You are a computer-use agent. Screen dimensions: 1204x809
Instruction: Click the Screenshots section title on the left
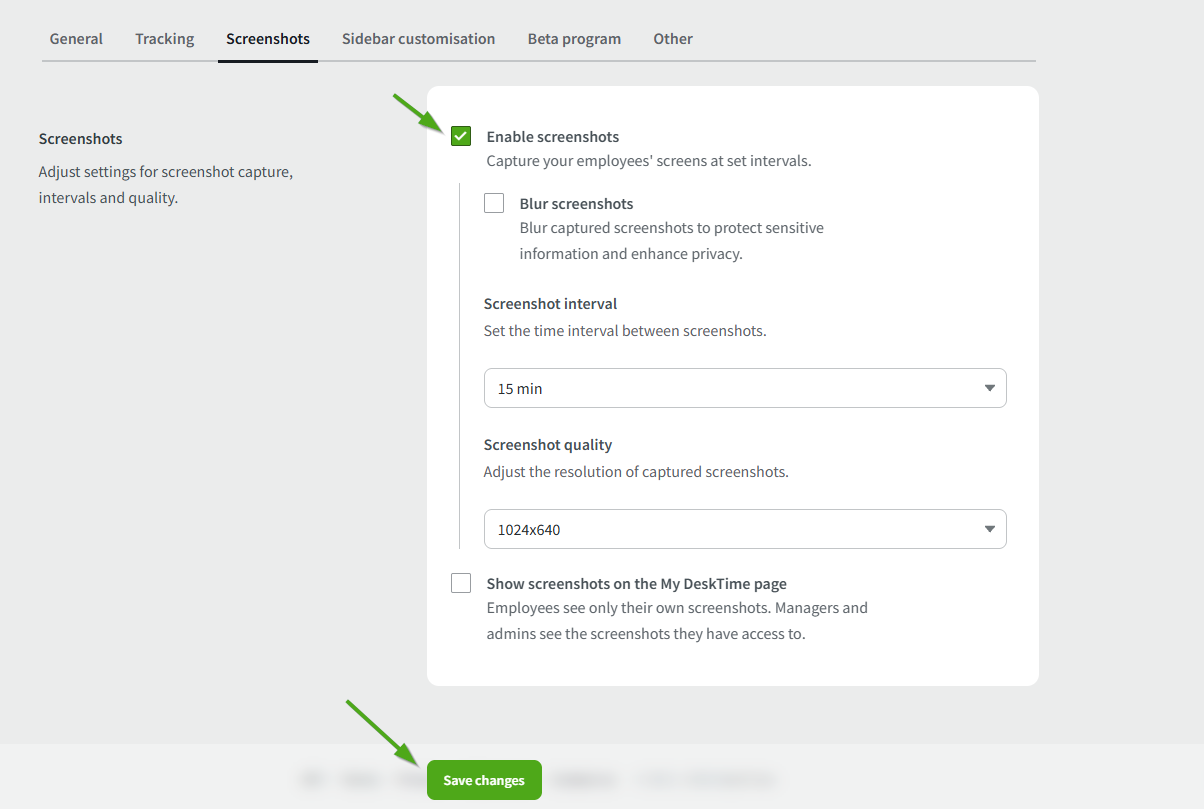[x=80, y=139]
